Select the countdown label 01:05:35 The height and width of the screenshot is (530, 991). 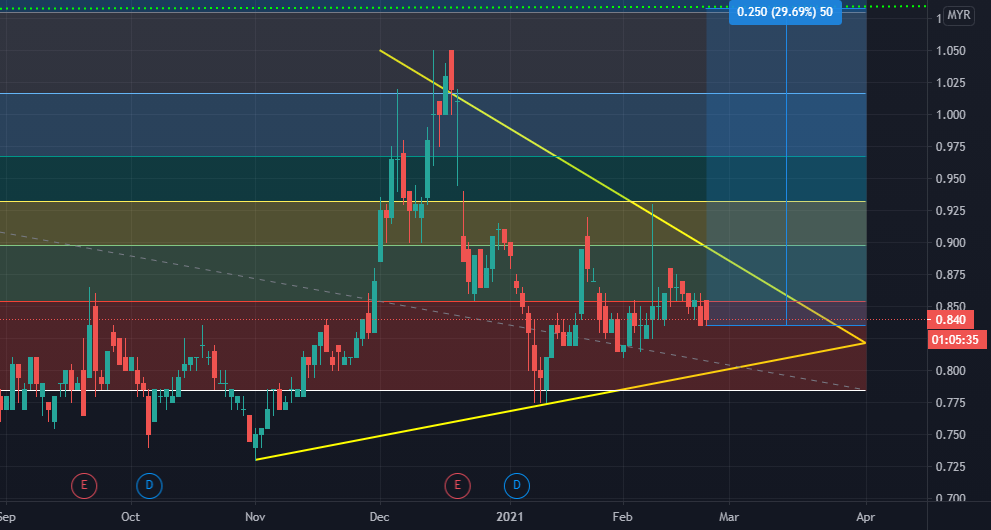point(958,340)
